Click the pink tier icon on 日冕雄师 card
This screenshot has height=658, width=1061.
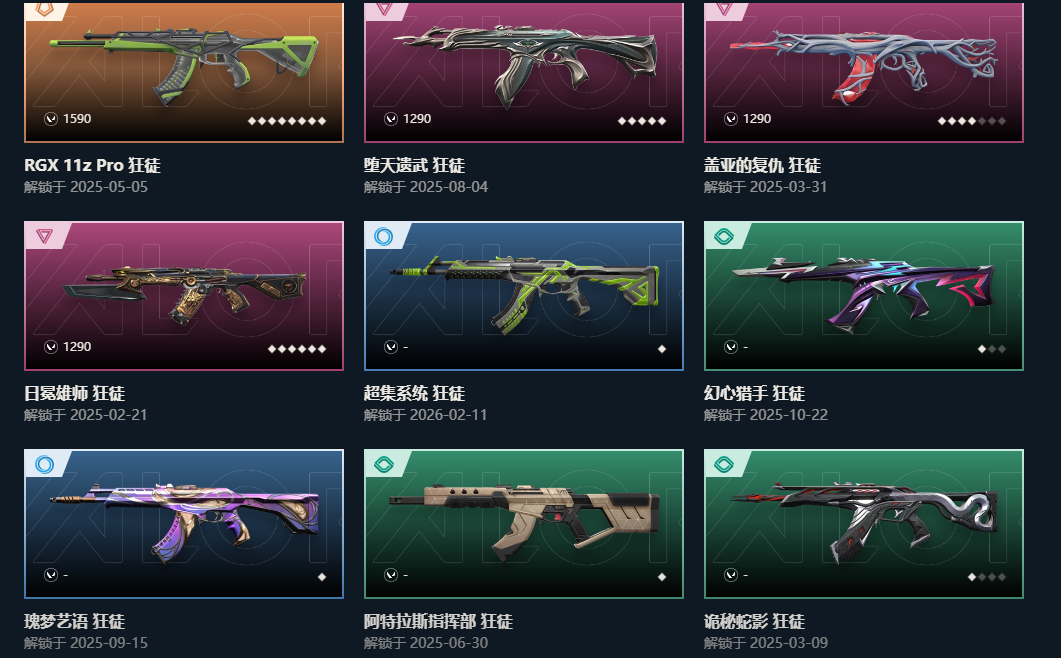tap(45, 236)
